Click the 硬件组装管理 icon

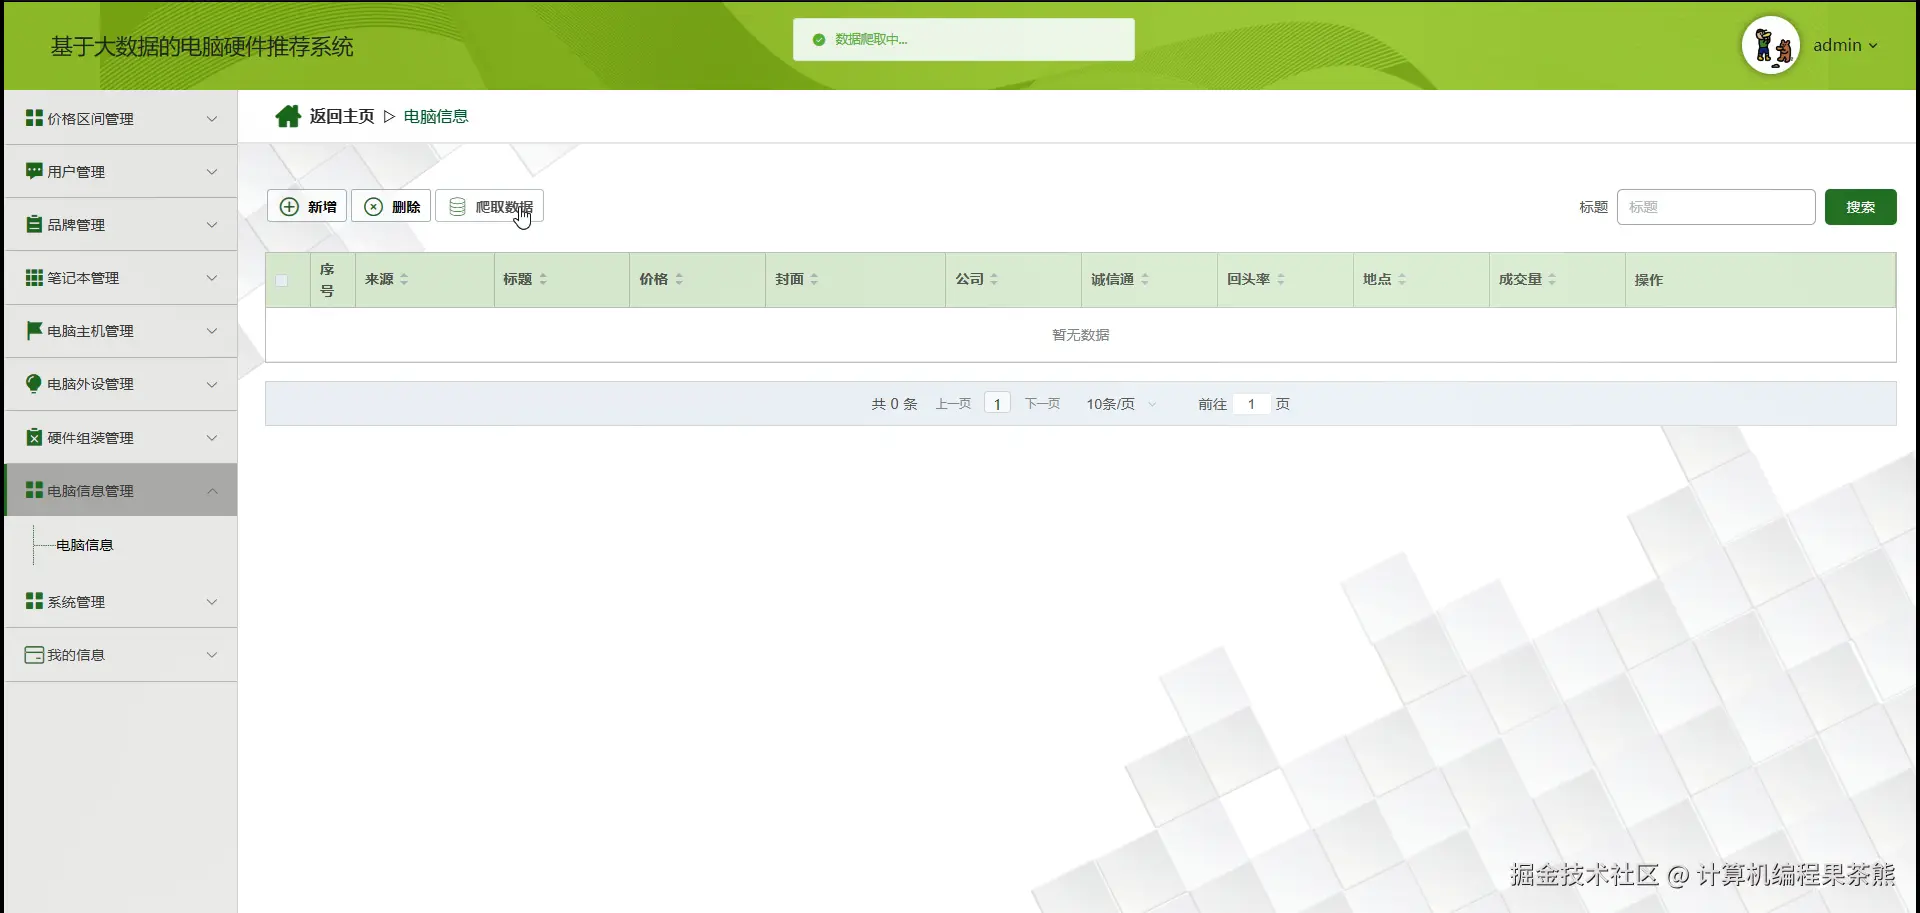pyautogui.click(x=34, y=437)
